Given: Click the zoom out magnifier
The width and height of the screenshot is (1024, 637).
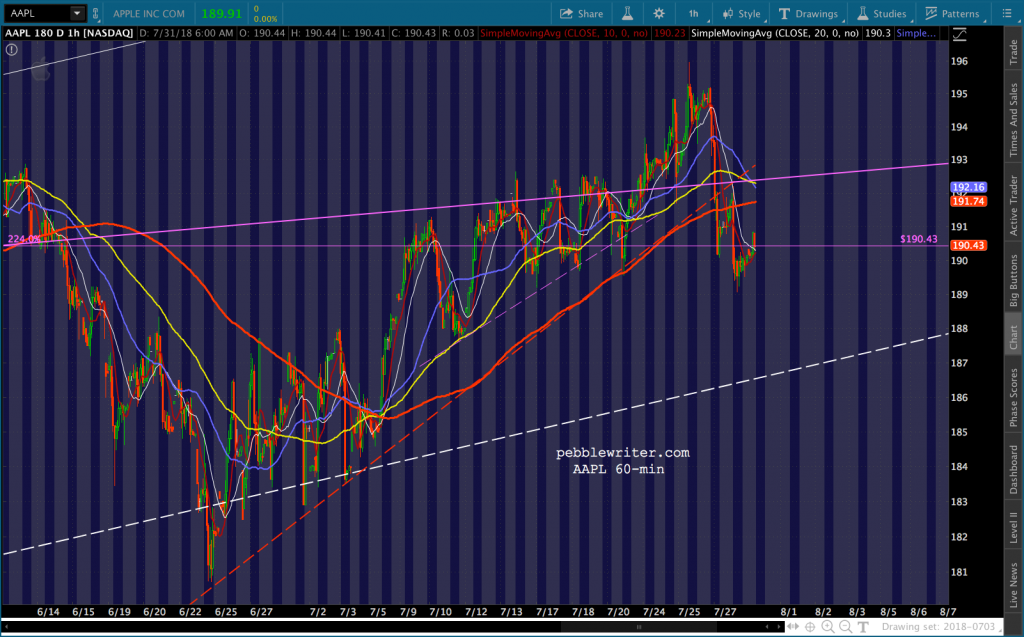Looking at the screenshot, I should (846, 627).
